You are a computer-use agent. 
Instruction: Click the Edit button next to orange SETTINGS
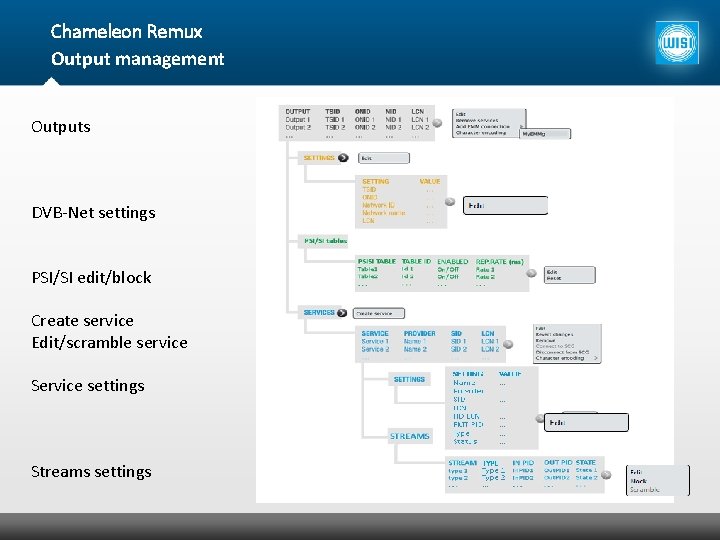(x=383, y=158)
